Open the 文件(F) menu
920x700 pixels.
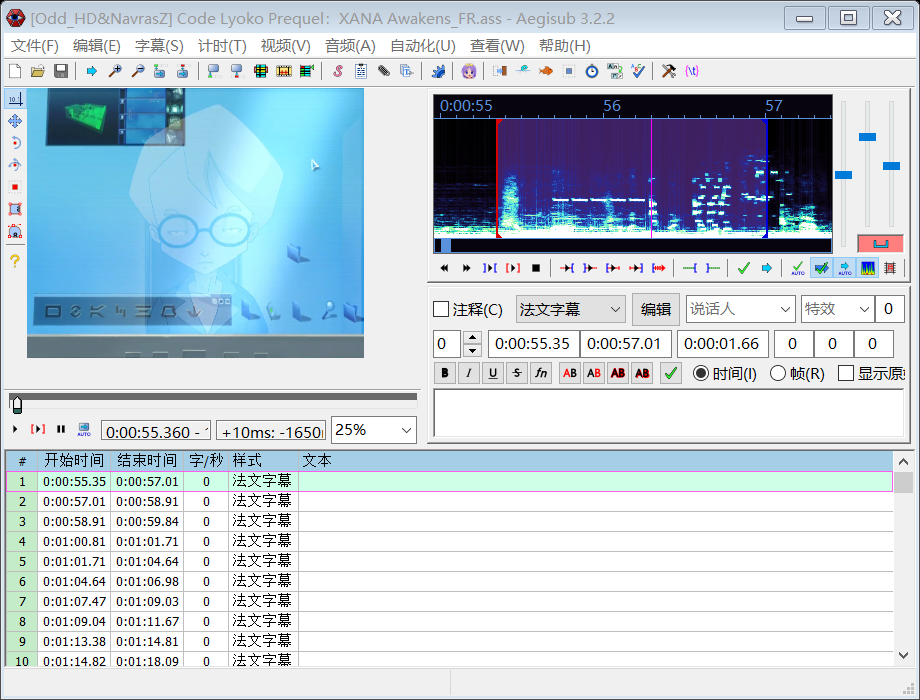coord(35,46)
